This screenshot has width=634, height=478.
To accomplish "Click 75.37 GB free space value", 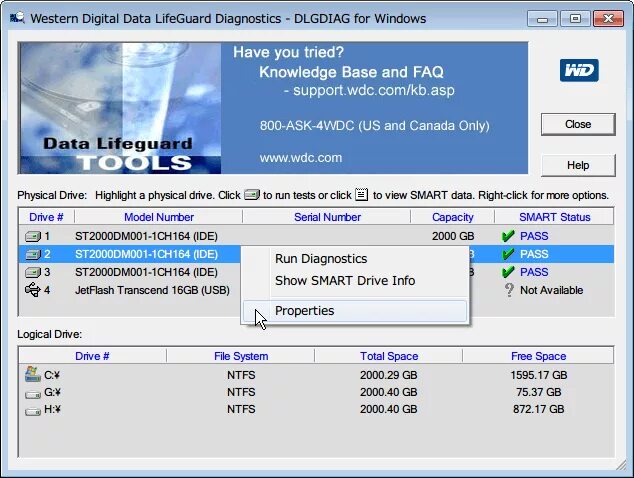I will coord(539,392).
